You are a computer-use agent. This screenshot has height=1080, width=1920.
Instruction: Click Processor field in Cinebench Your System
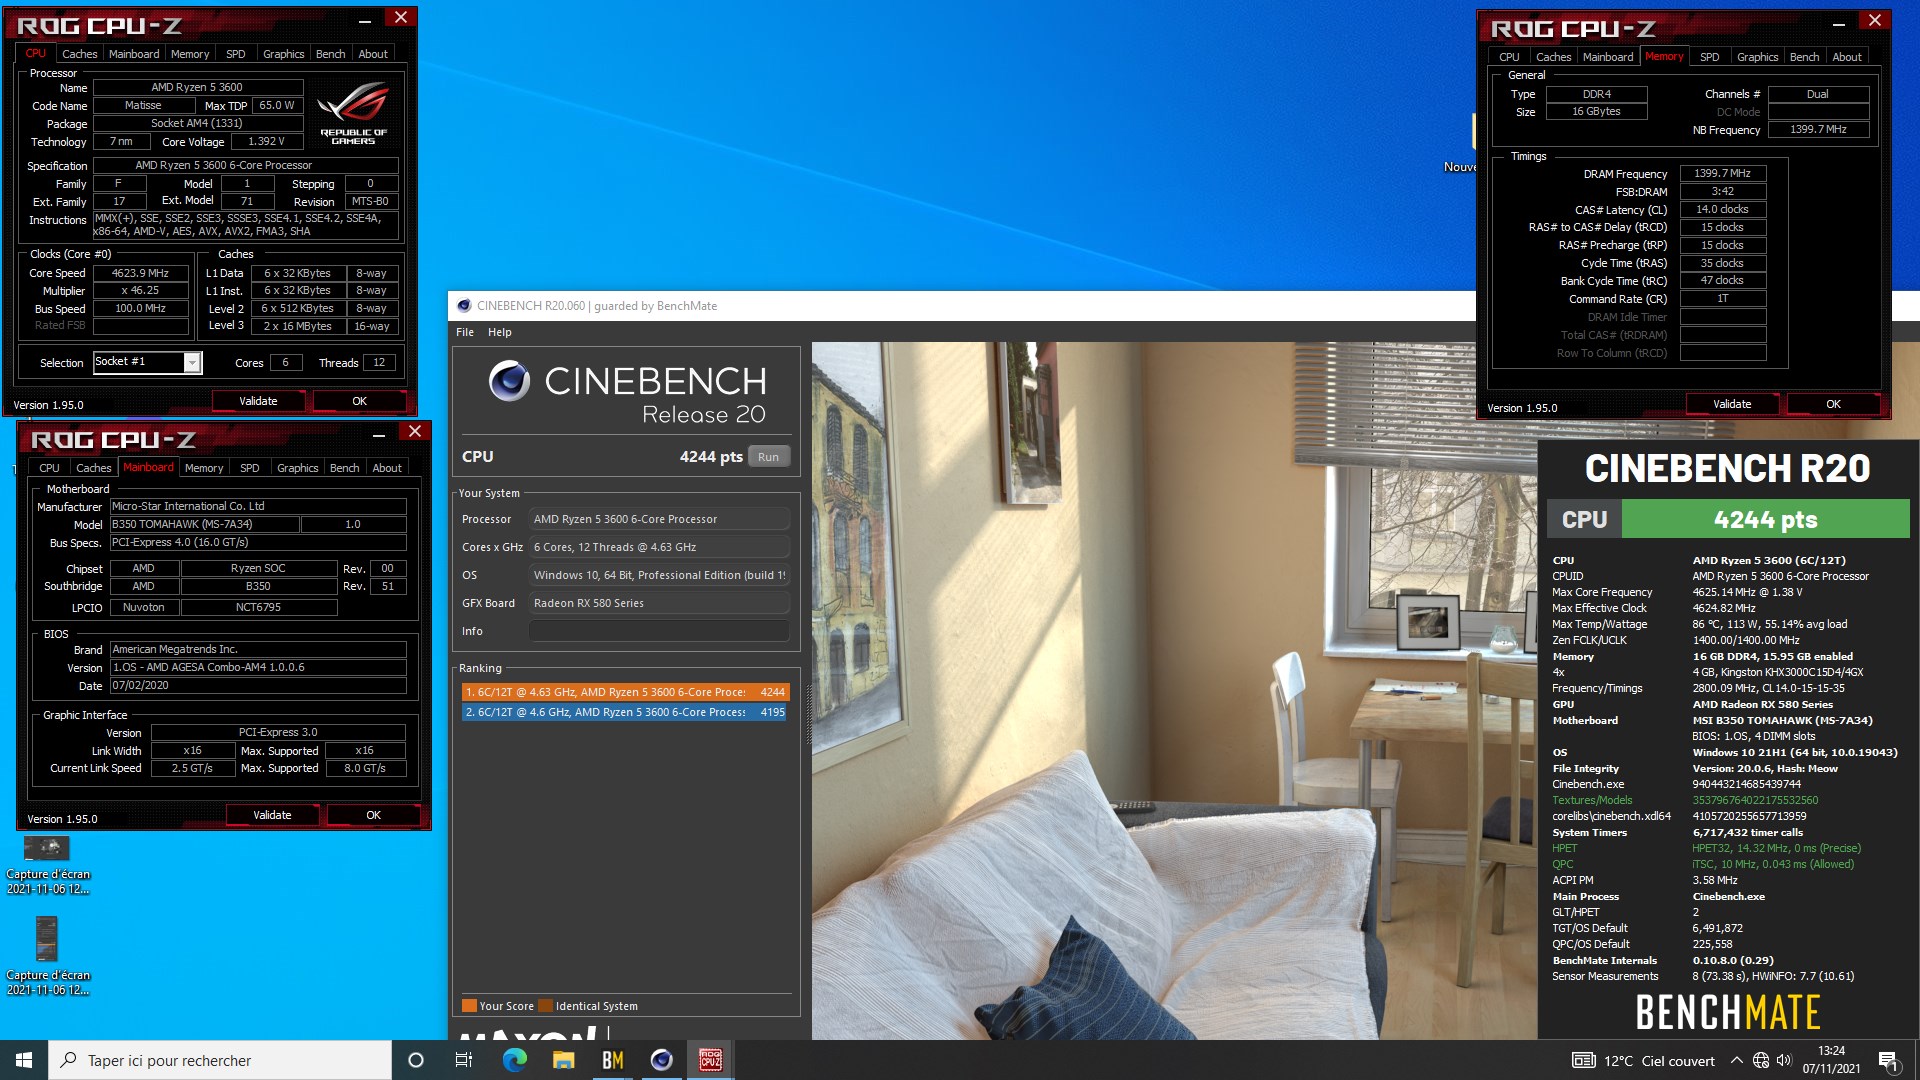(x=659, y=519)
